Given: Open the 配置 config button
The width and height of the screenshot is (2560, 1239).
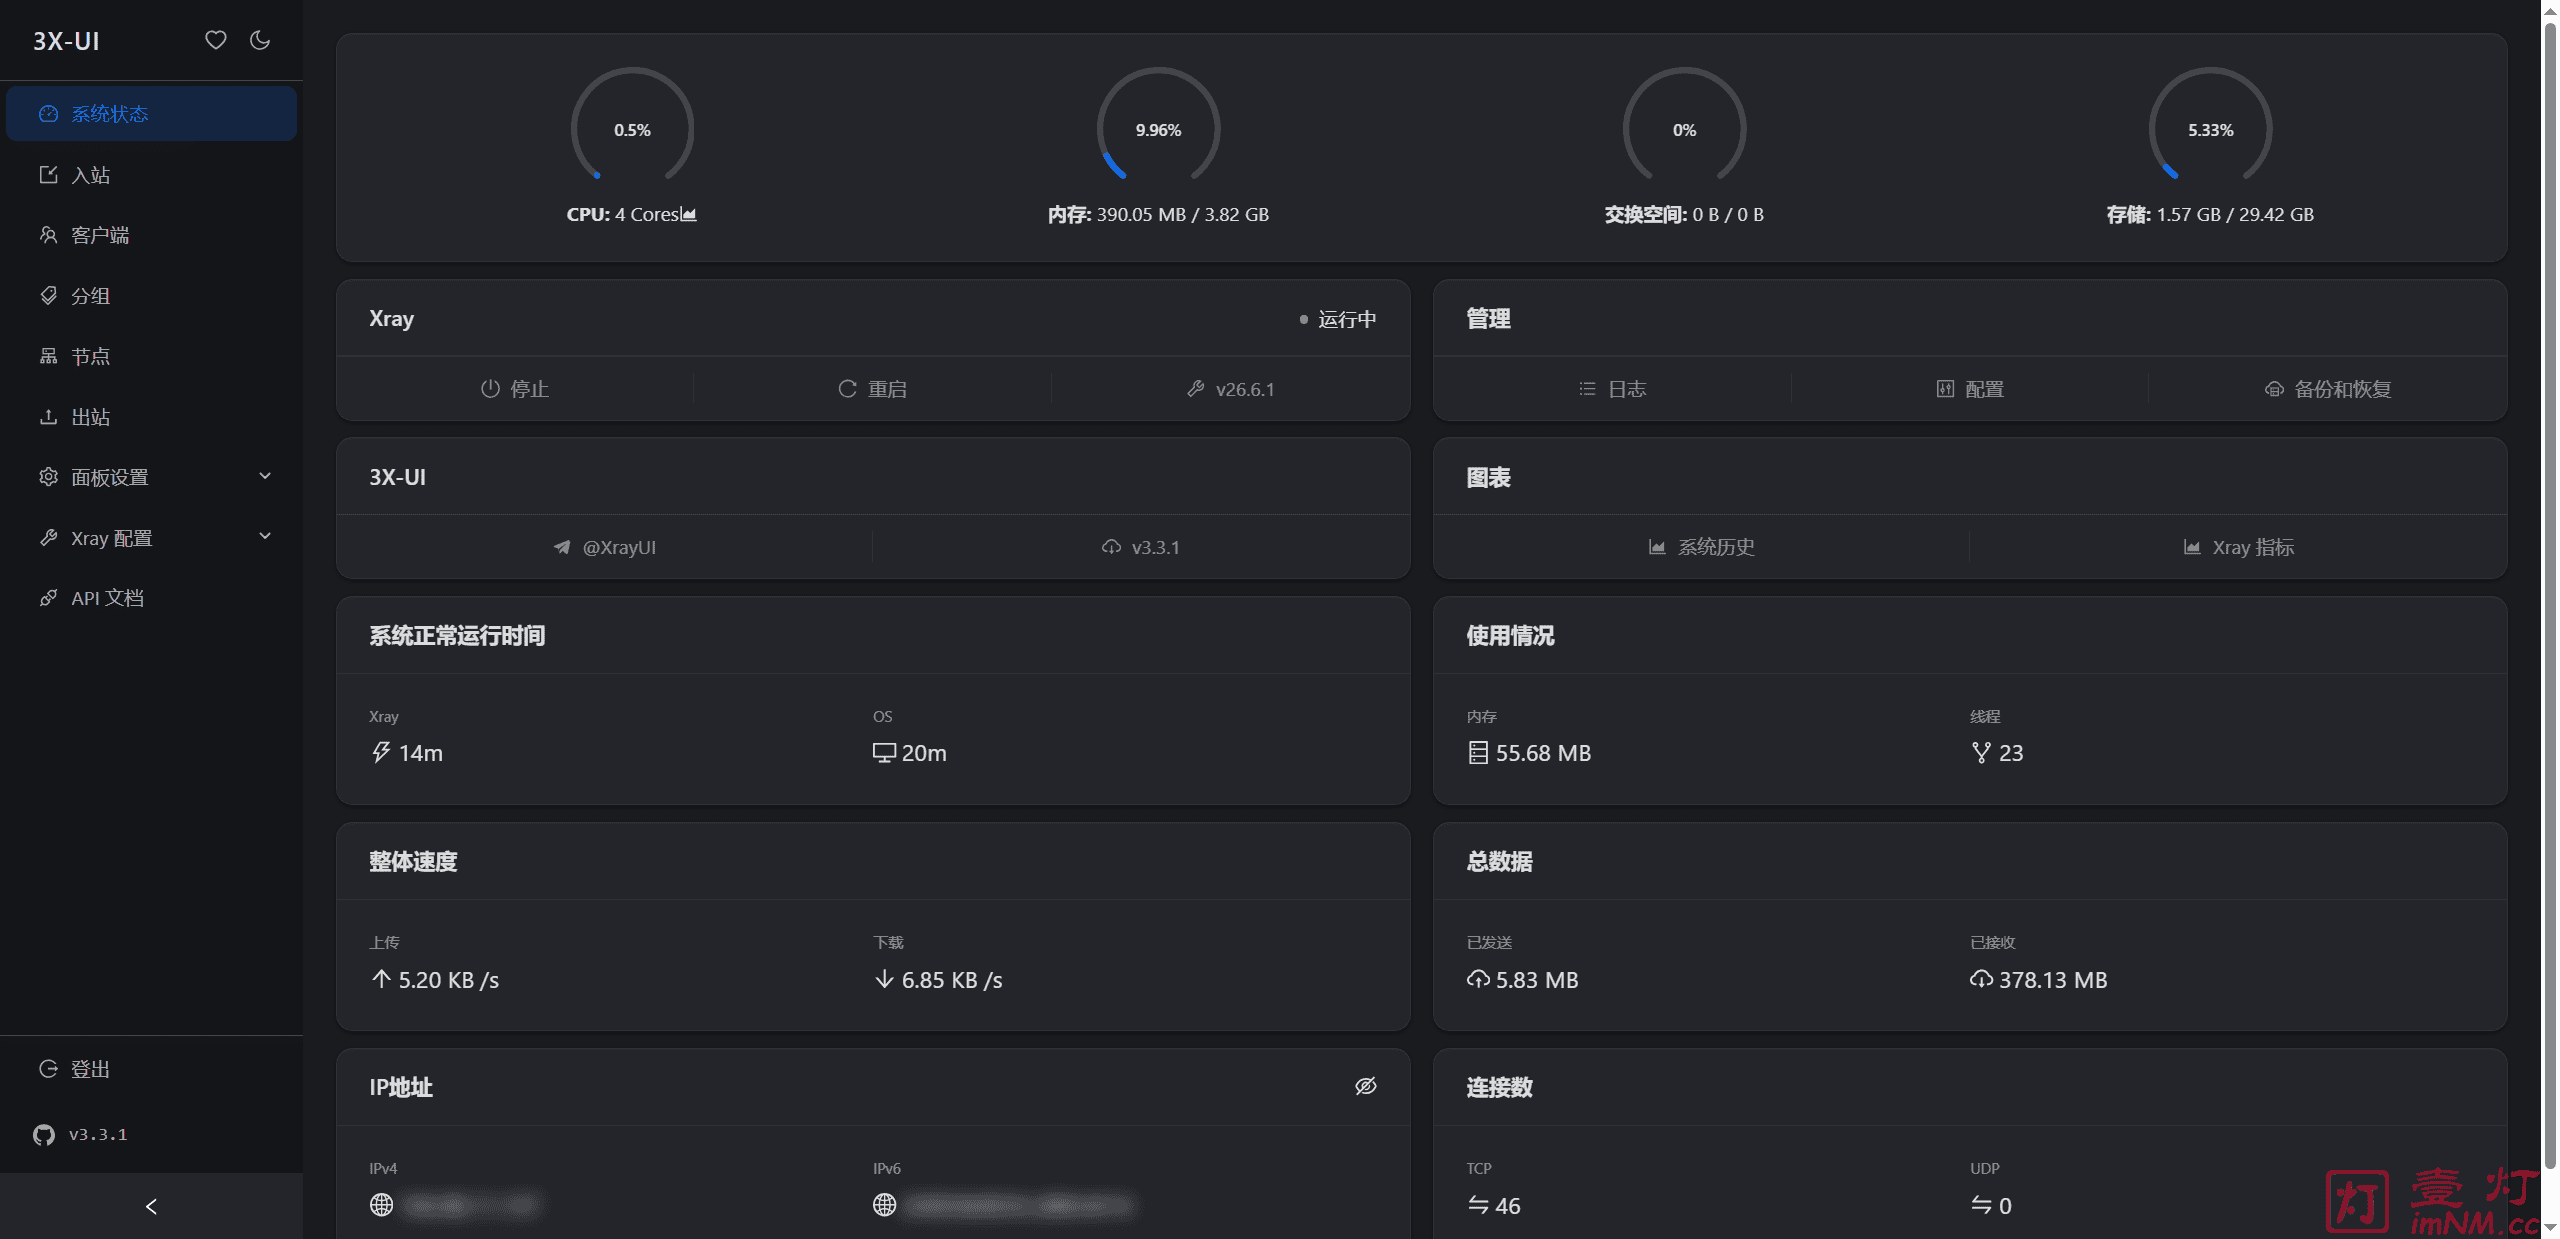Looking at the screenshot, I should coord(1970,389).
